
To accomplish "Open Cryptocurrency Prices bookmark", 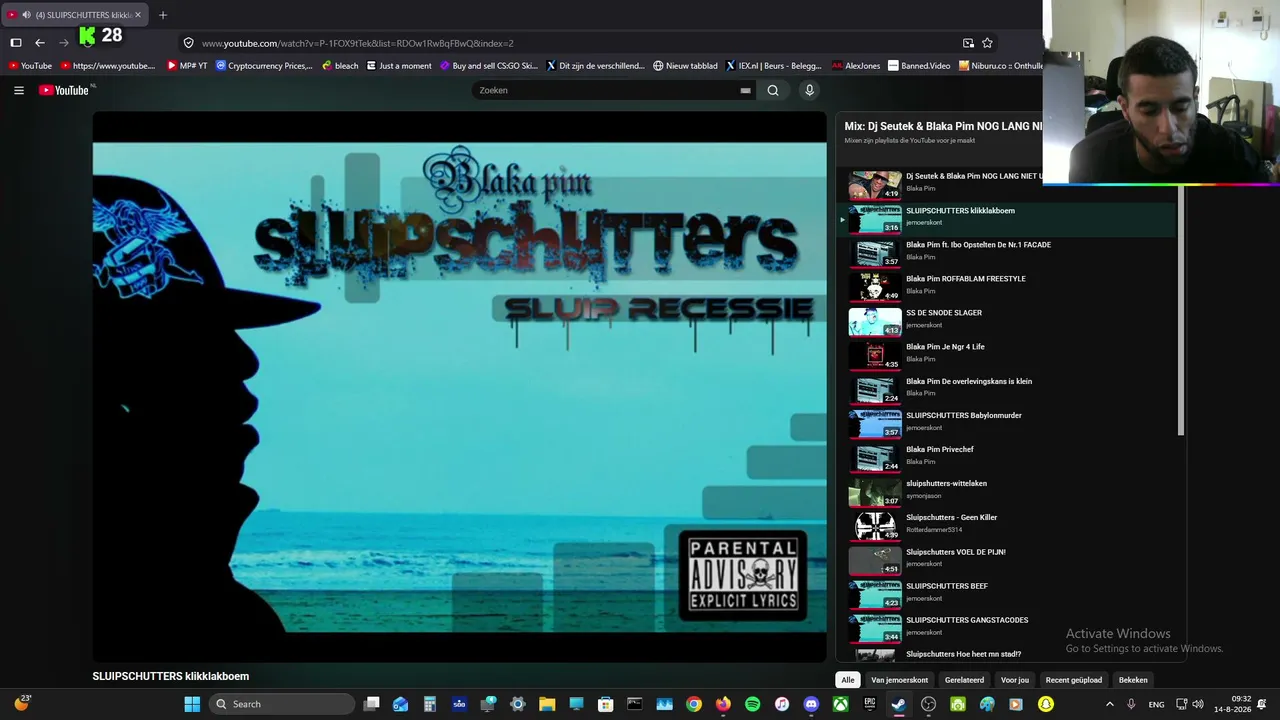I will point(264,66).
